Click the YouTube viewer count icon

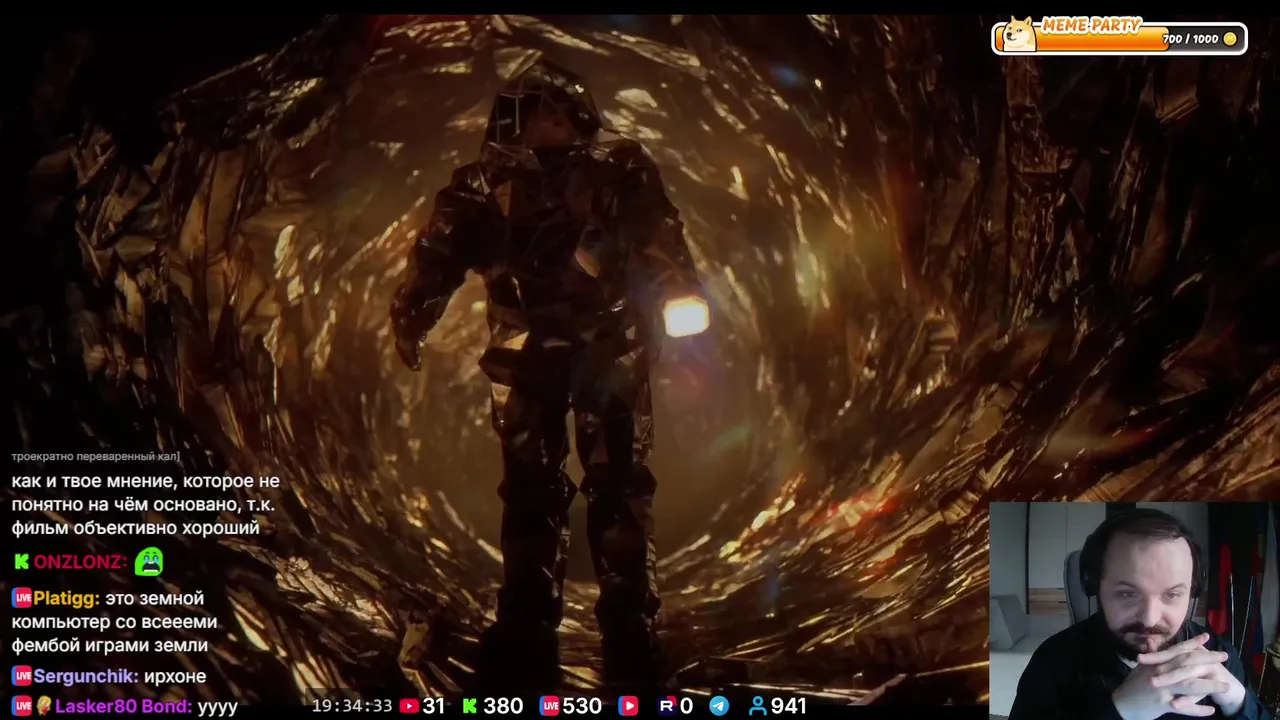point(409,706)
